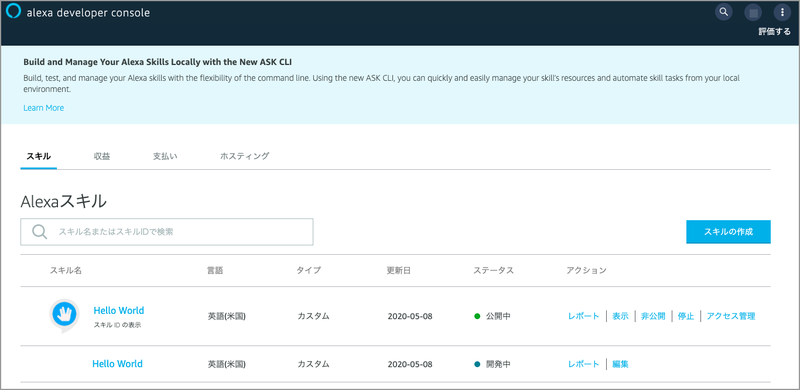Click the Alexa logo ring icon
This screenshot has width=800, height=390.
click(x=13, y=12)
